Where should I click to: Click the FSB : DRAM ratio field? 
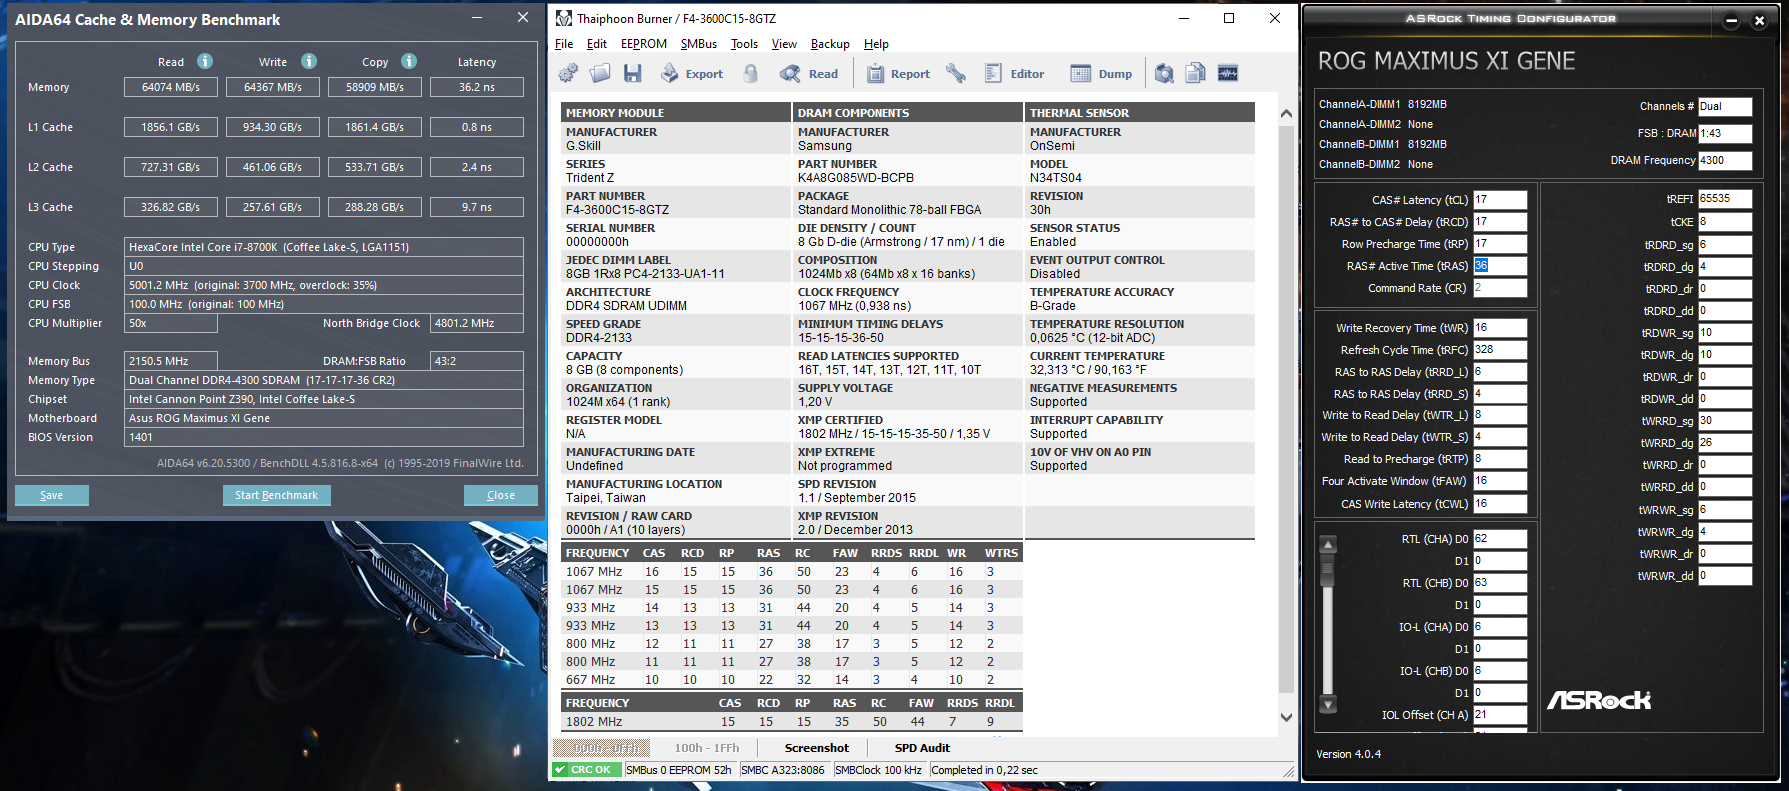point(1725,133)
